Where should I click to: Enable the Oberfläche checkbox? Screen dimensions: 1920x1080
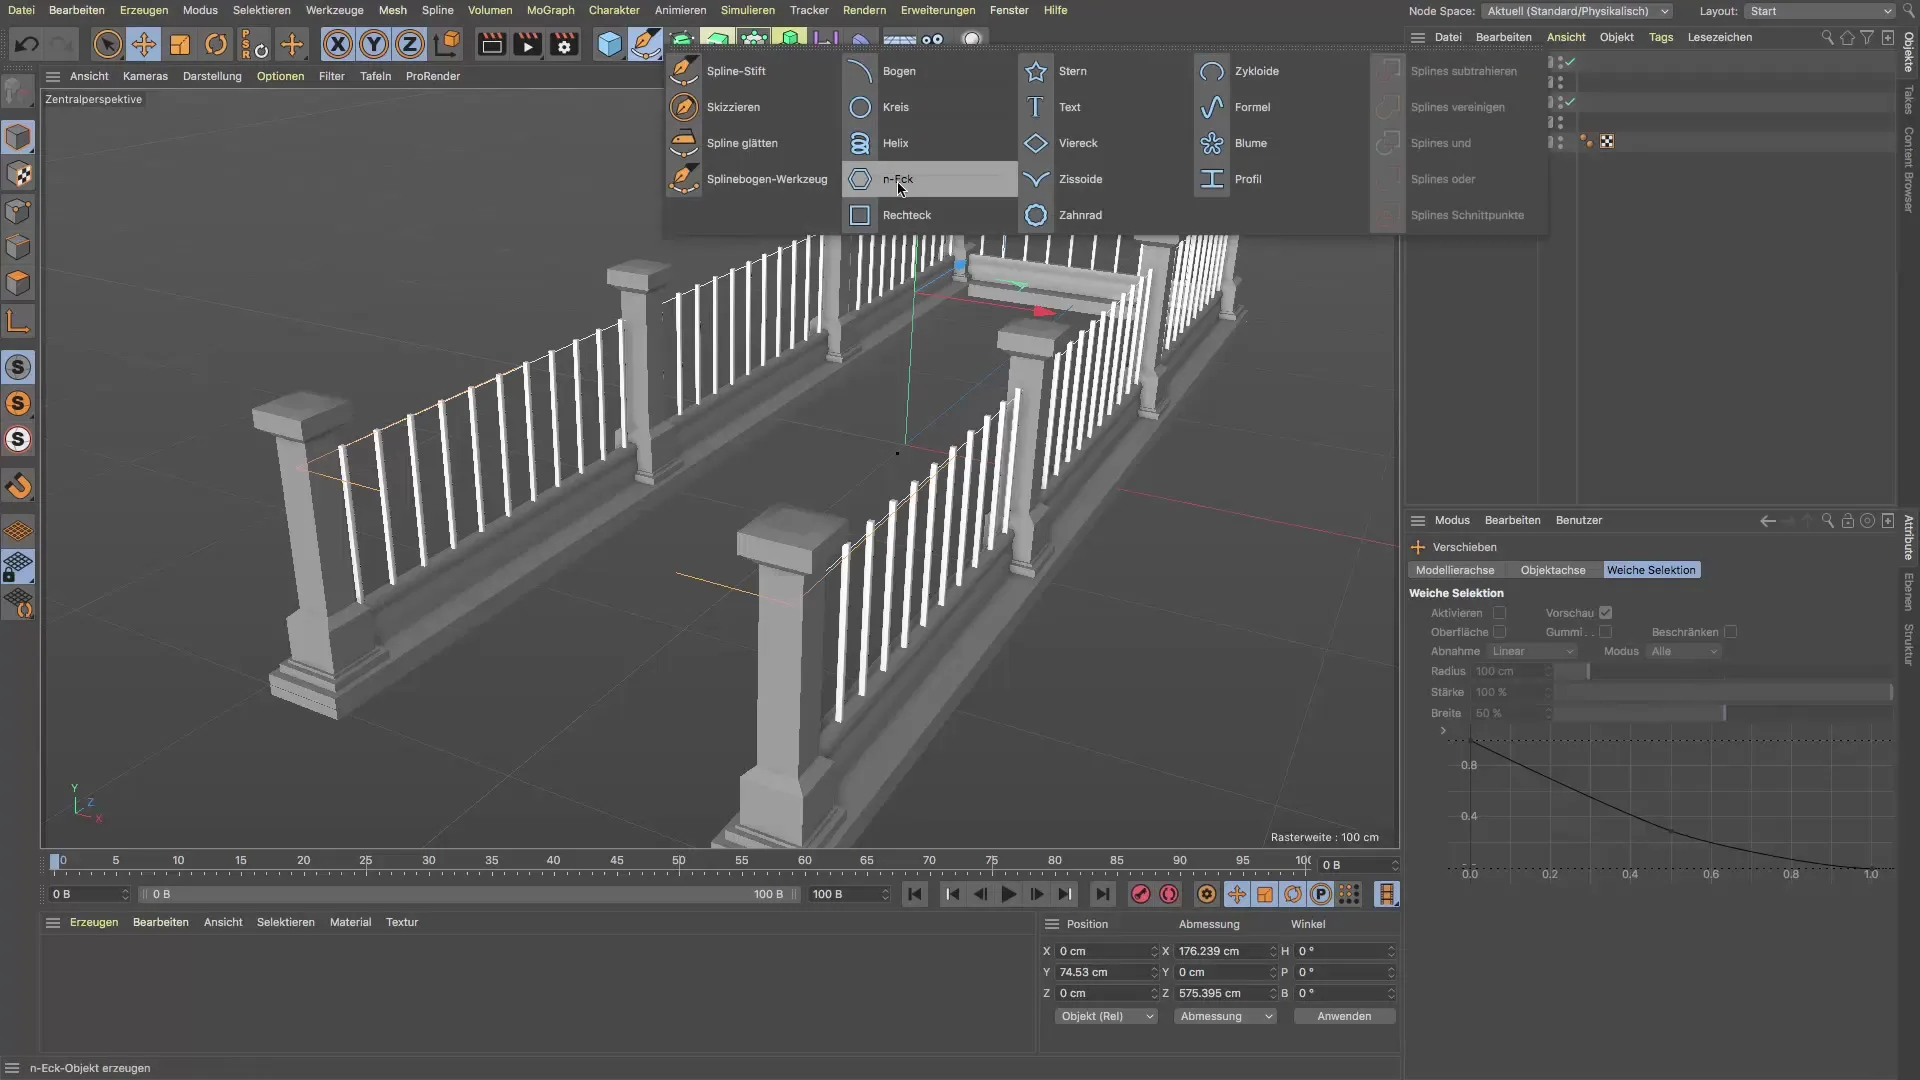tap(1499, 632)
